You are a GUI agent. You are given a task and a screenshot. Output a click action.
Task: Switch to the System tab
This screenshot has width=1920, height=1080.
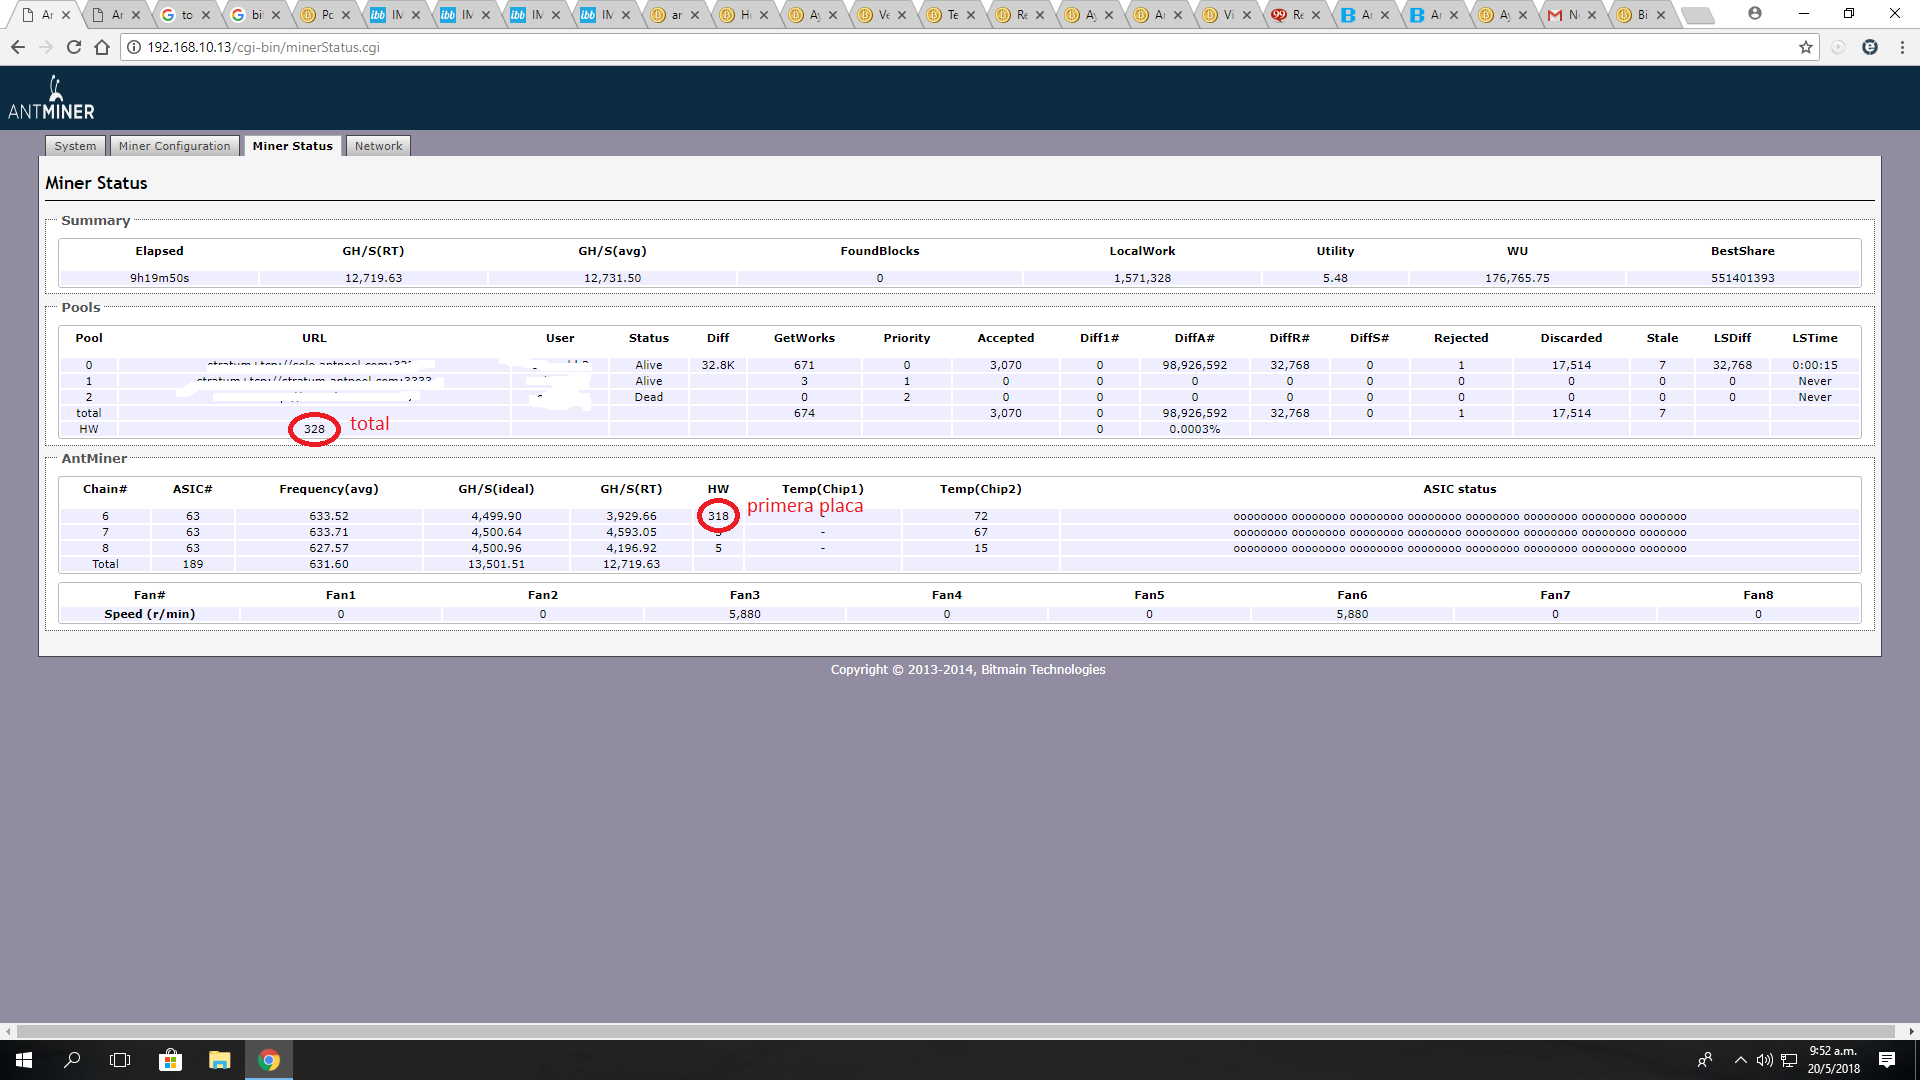coord(75,146)
